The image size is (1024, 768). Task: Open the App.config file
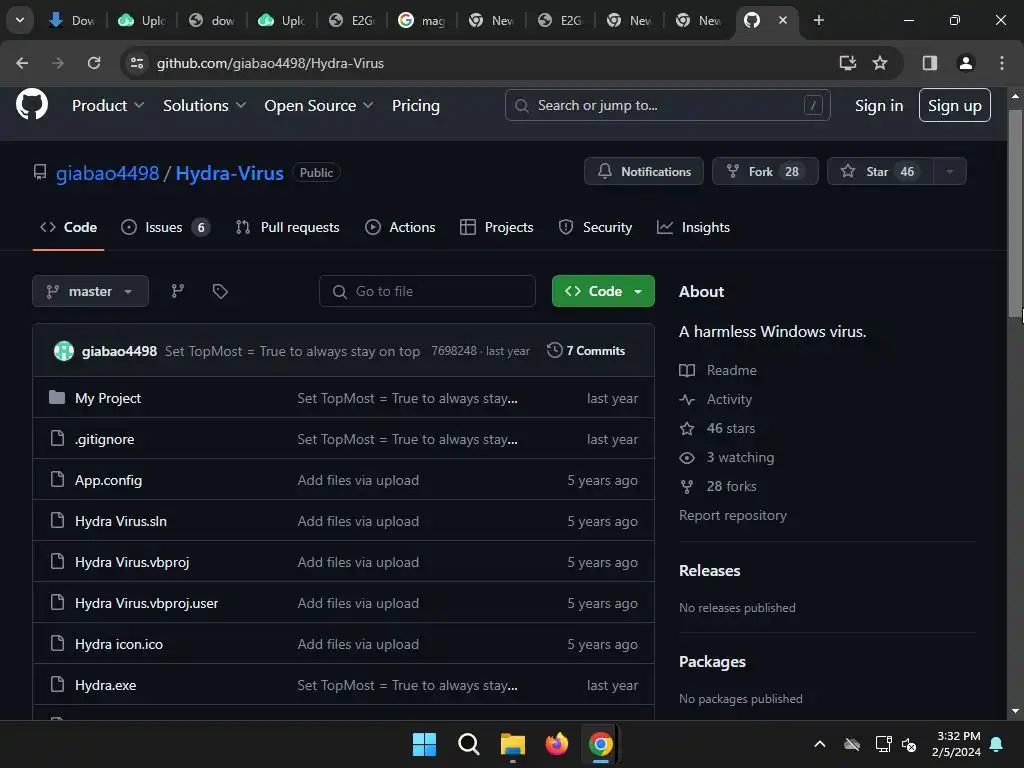(108, 481)
